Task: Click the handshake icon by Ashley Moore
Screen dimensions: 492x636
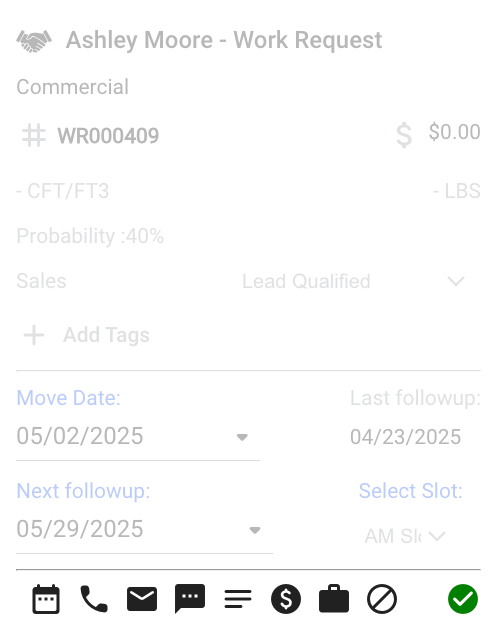Action: point(34,41)
